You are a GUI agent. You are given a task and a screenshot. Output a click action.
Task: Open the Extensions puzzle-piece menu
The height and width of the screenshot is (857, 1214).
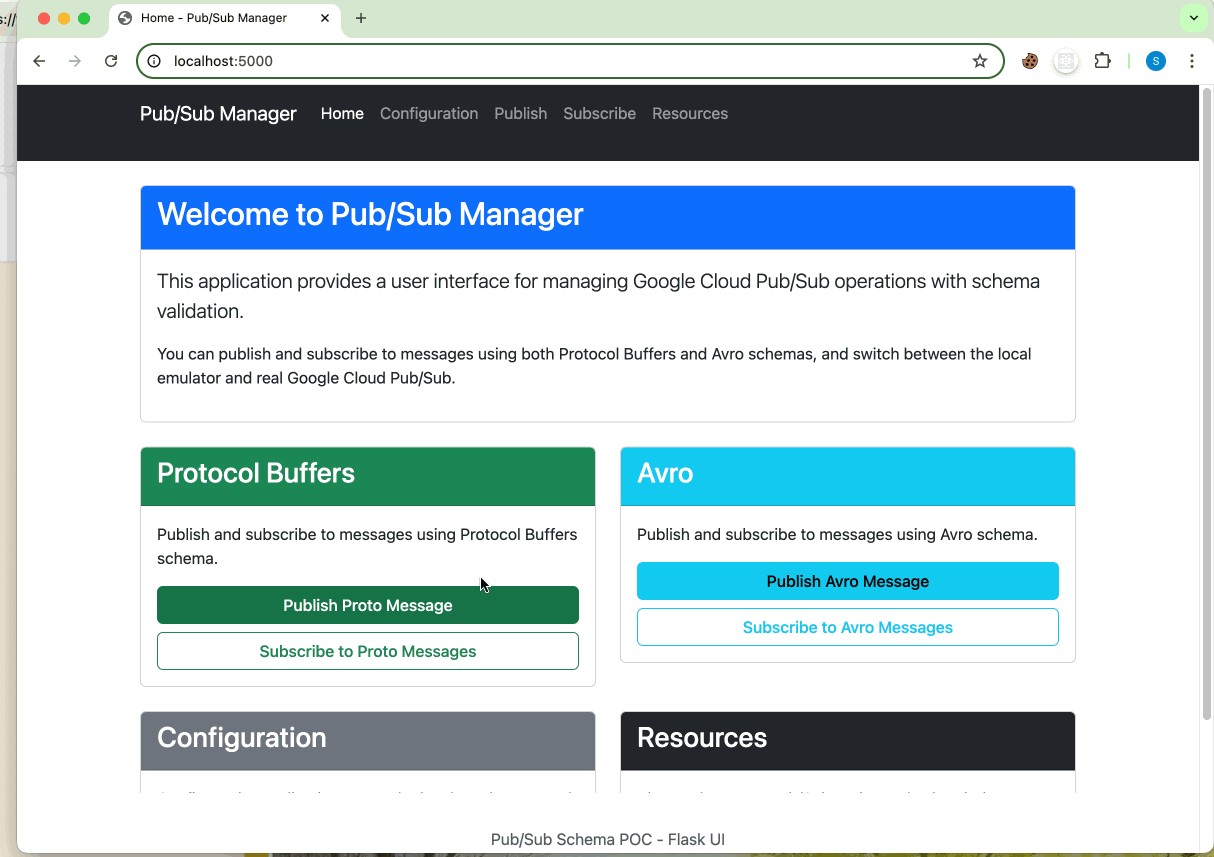click(x=1102, y=61)
